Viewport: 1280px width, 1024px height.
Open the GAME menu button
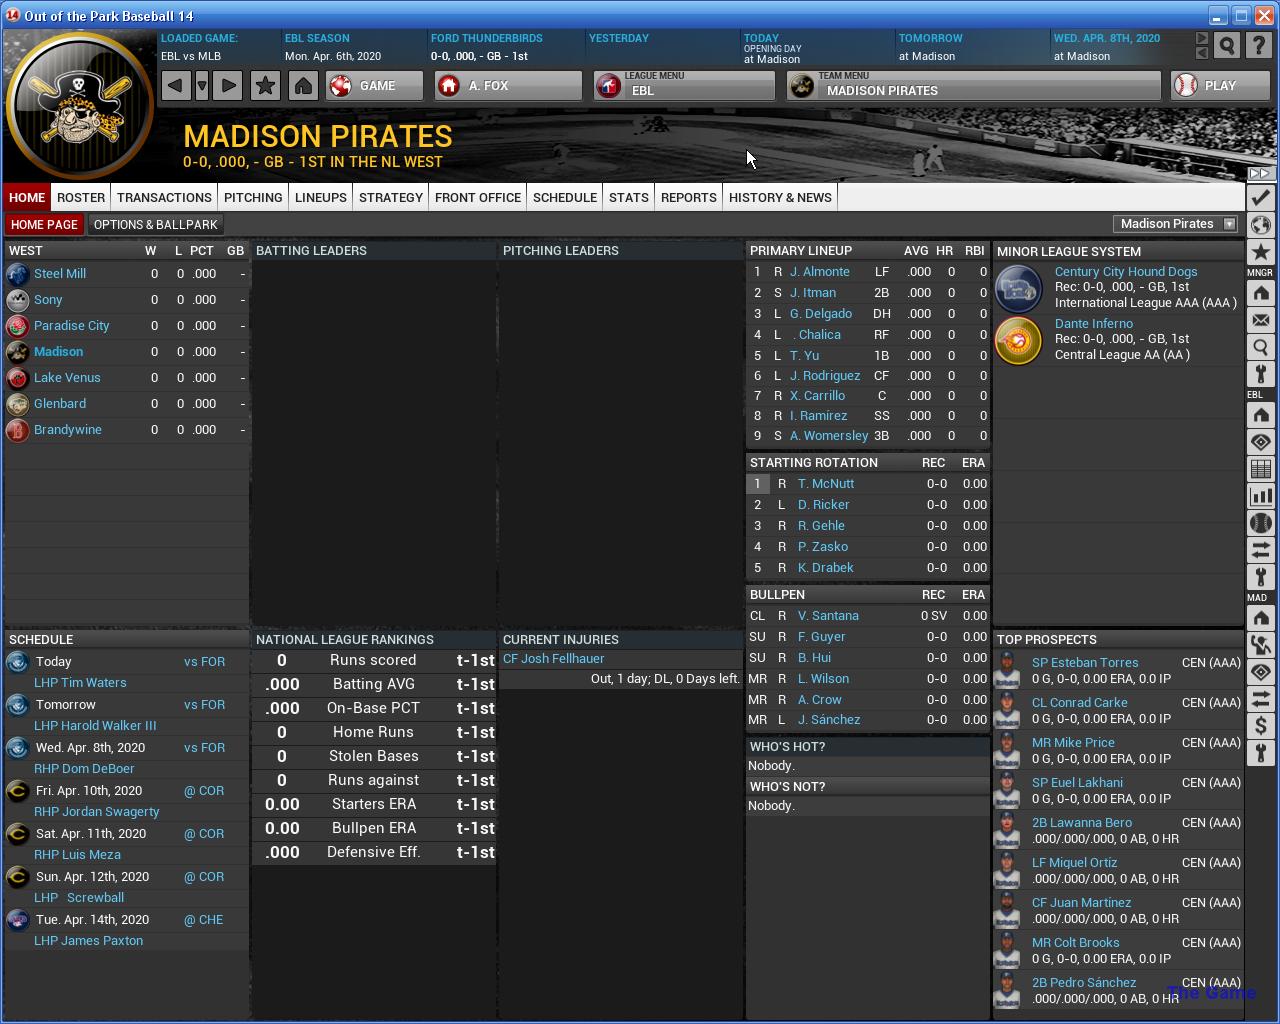[374, 86]
